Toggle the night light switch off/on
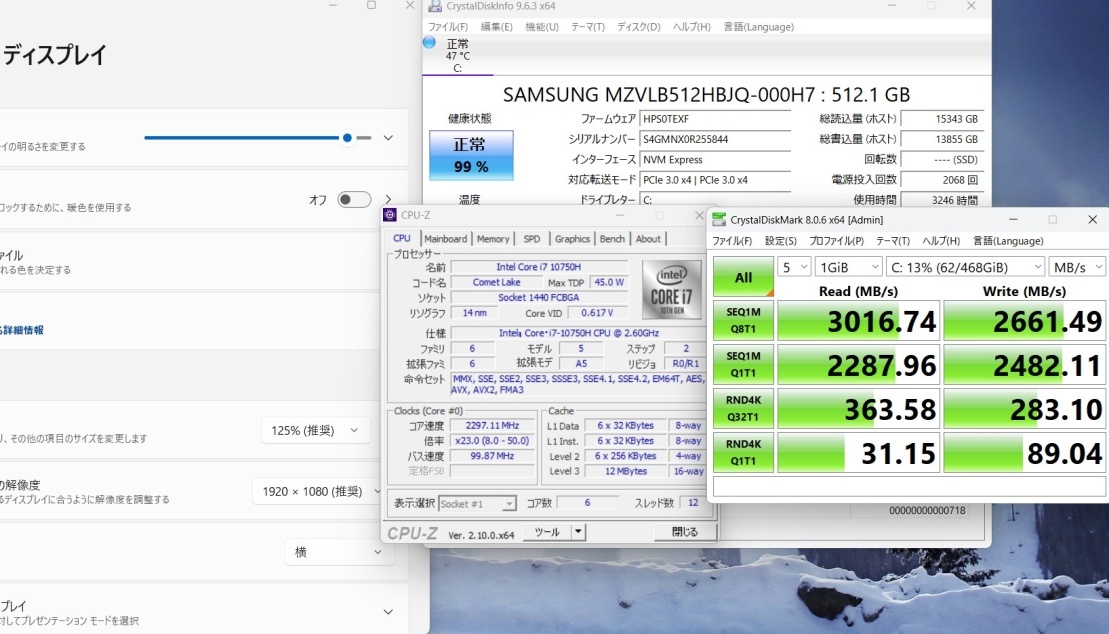The image size is (1109, 634). (x=354, y=200)
